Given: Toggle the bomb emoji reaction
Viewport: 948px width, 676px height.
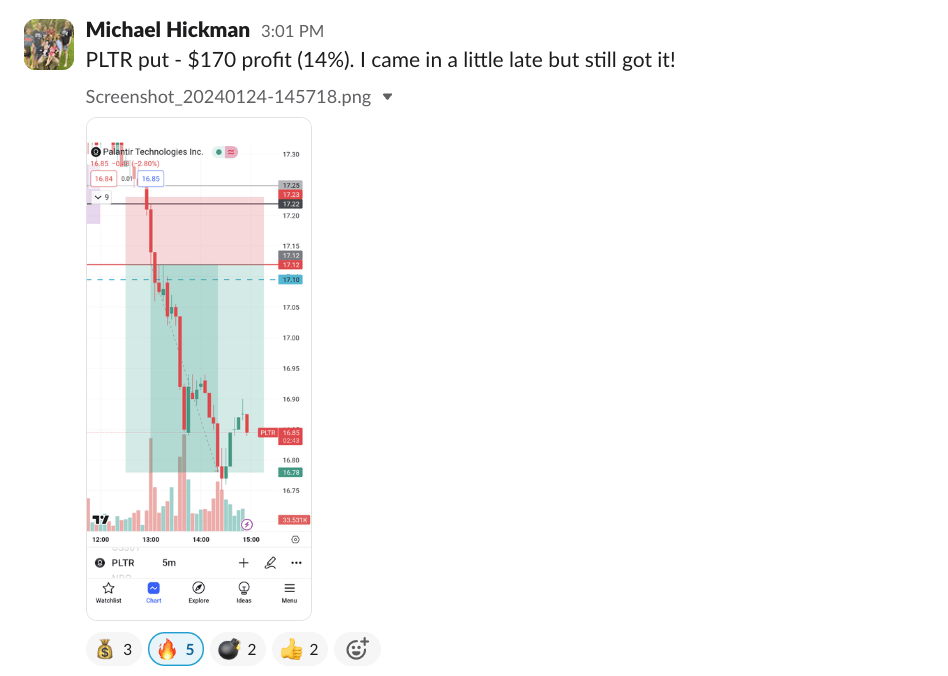Looking at the screenshot, I should [x=238, y=650].
